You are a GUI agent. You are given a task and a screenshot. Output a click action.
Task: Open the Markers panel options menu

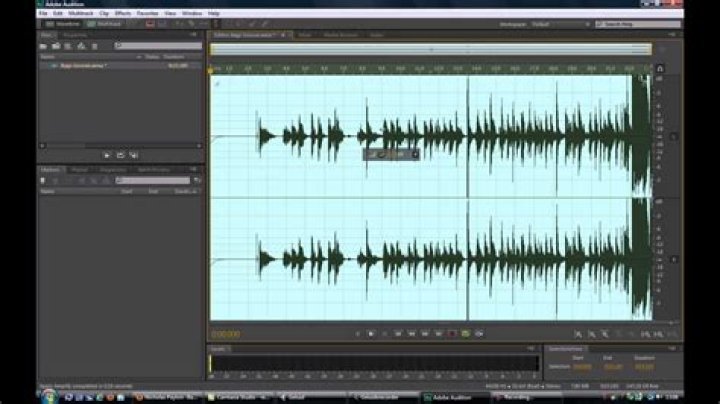point(193,170)
